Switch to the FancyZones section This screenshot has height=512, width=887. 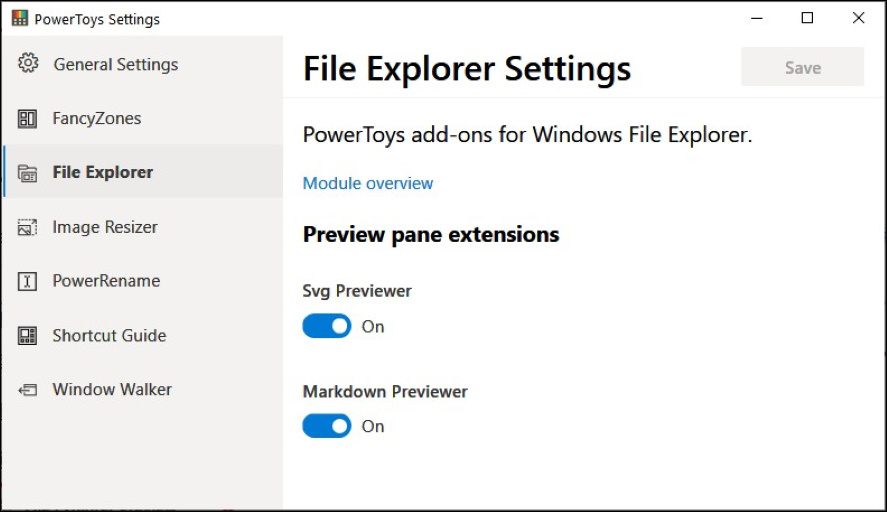97,119
